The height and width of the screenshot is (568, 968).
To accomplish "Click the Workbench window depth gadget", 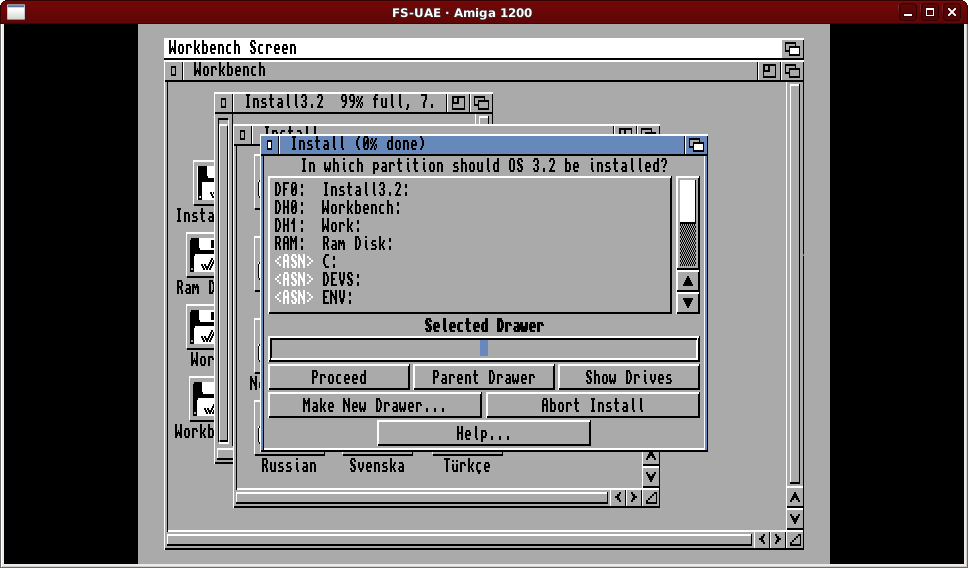I will (x=793, y=71).
